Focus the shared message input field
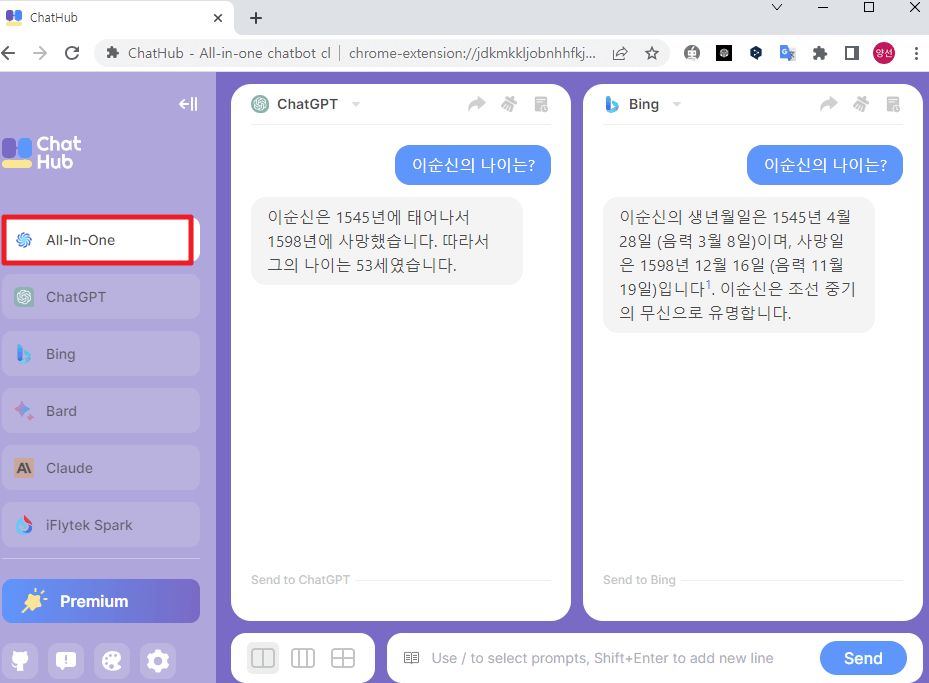Viewport: 929px width, 683px height. (x=616, y=658)
